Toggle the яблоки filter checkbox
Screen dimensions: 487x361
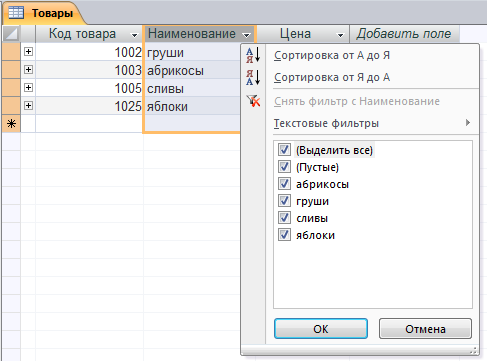tap(284, 235)
